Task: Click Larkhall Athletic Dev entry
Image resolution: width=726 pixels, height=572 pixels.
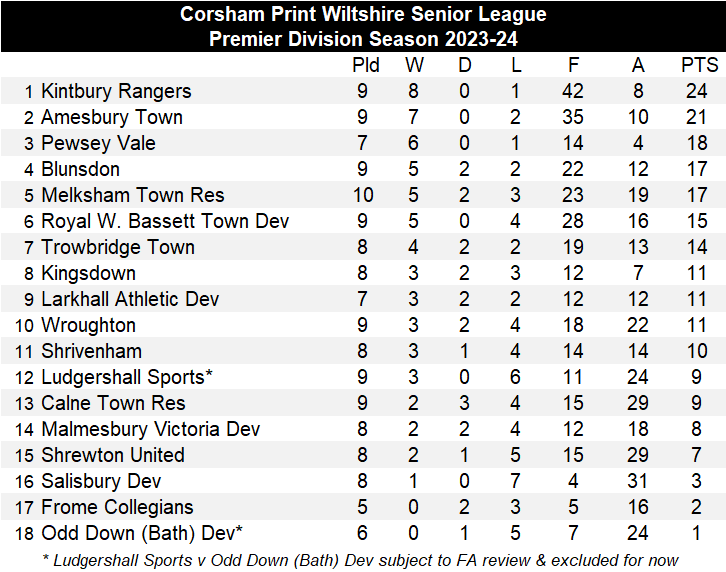Action: pos(130,299)
